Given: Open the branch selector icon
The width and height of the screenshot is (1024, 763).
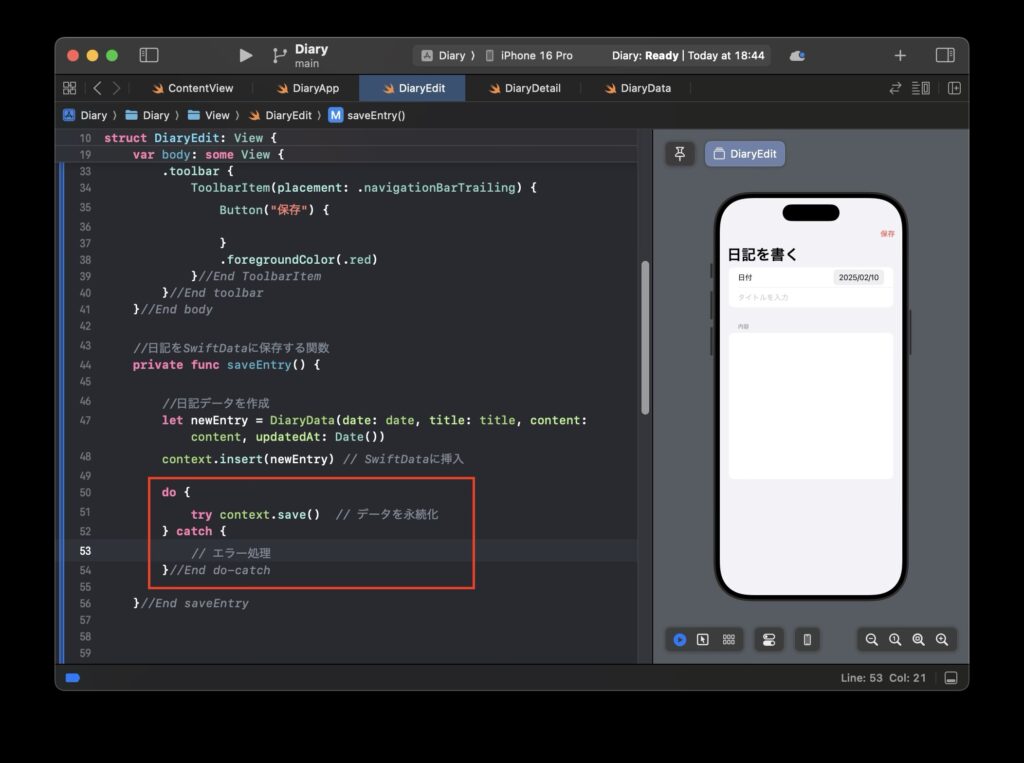Looking at the screenshot, I should coord(280,56).
